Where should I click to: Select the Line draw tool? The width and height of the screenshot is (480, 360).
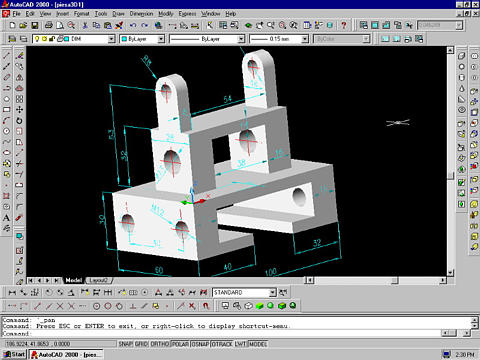[x=6, y=56]
